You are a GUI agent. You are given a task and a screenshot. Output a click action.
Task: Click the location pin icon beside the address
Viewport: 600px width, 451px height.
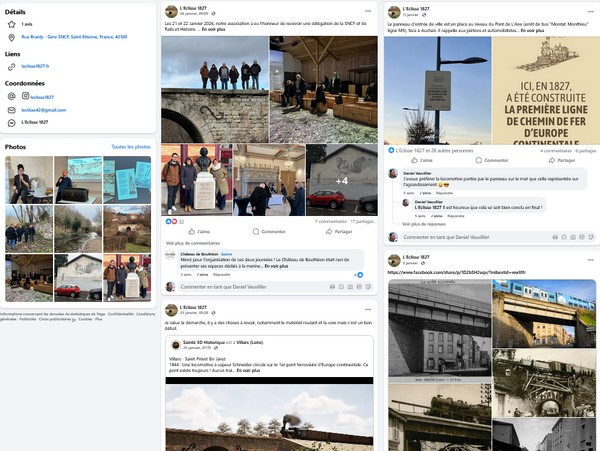10,36
